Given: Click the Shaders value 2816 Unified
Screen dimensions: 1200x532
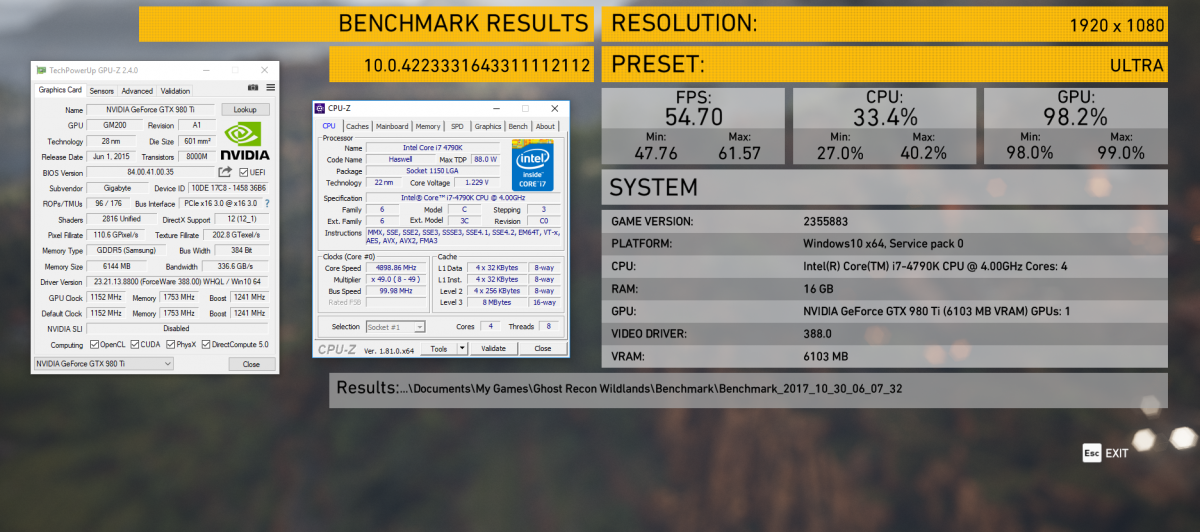Looking at the screenshot, I should tap(124, 219).
